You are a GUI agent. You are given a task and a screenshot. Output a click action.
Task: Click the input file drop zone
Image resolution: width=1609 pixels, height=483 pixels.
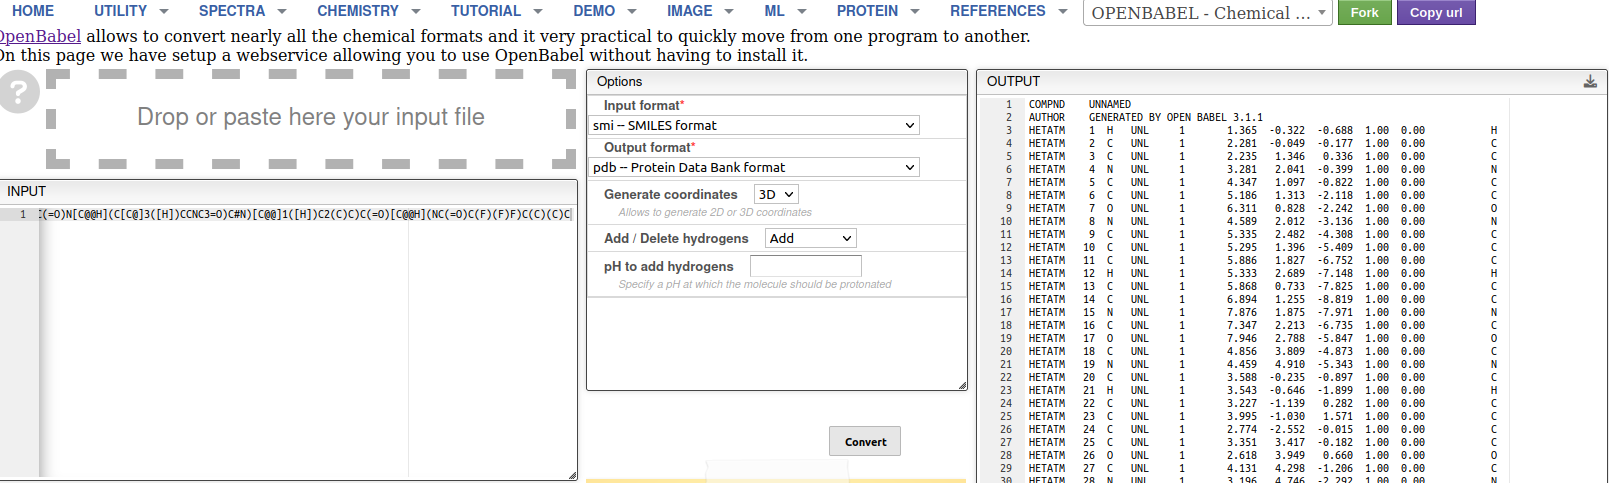click(311, 118)
